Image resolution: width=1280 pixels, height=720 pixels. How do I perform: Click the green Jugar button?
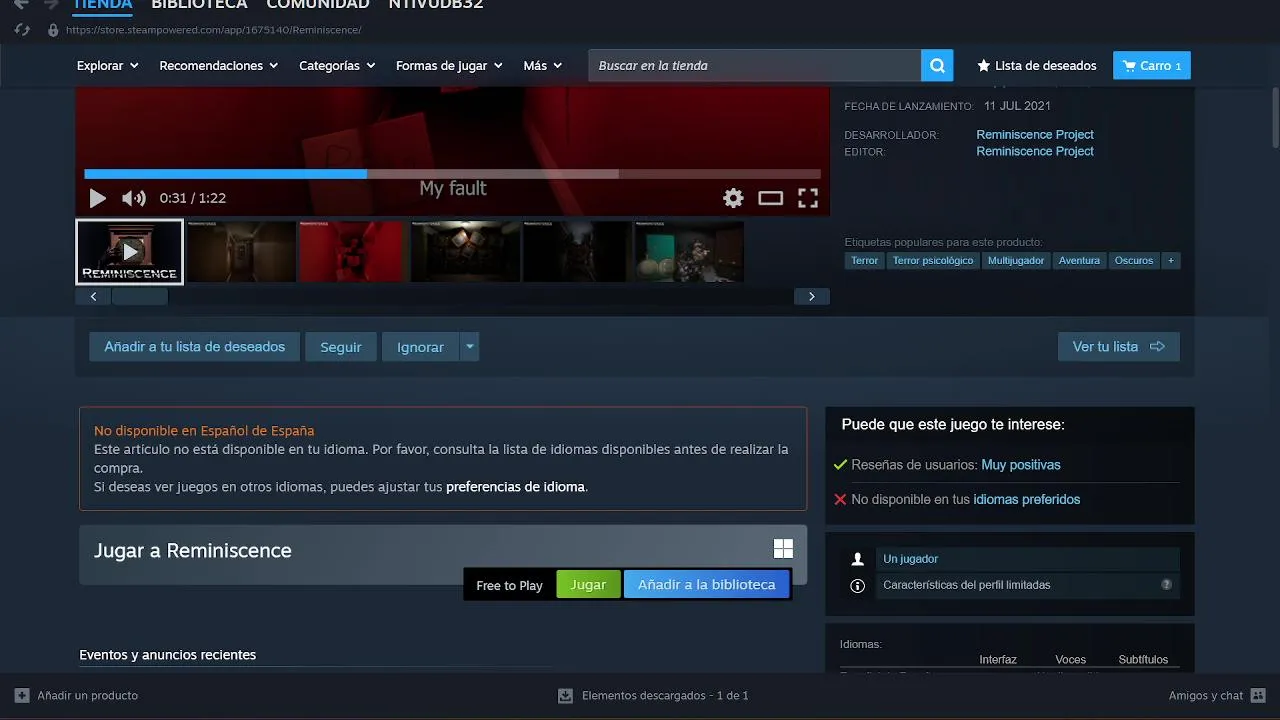(x=588, y=585)
